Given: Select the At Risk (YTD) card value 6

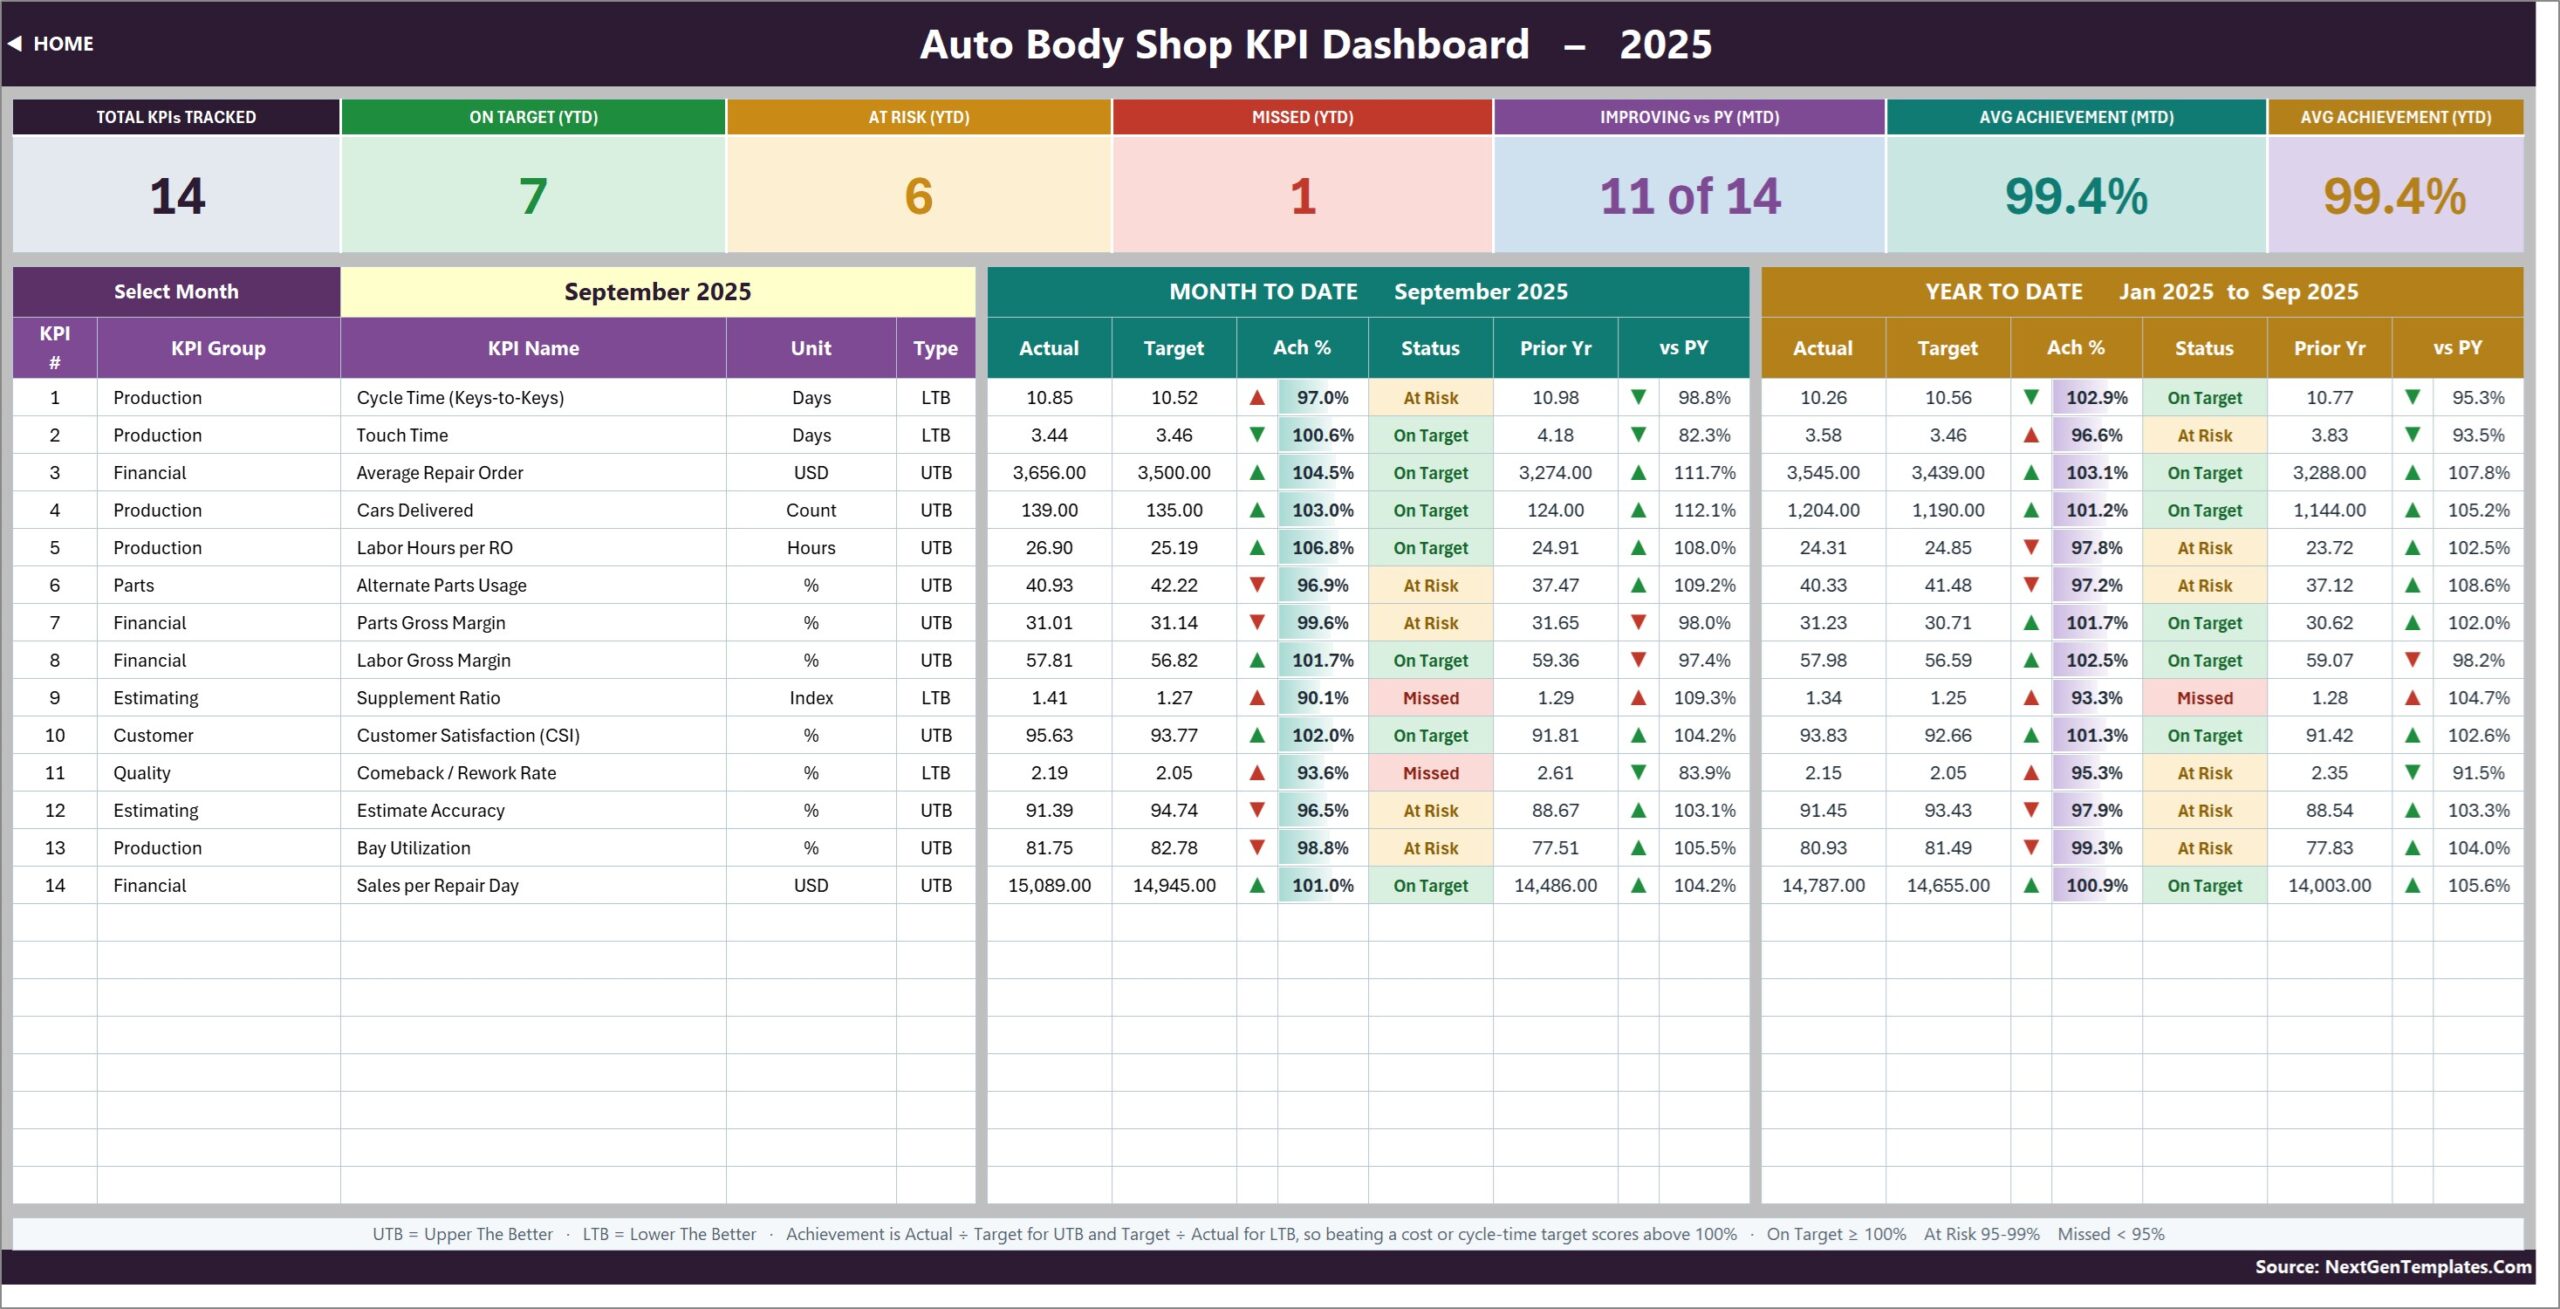Looking at the screenshot, I should [x=918, y=196].
